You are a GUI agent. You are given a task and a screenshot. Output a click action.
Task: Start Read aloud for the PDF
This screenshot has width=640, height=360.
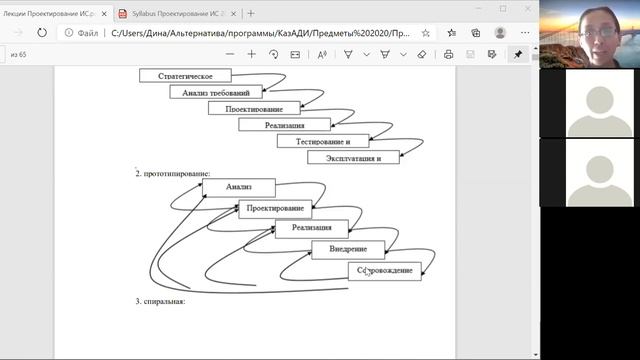(x=322, y=55)
